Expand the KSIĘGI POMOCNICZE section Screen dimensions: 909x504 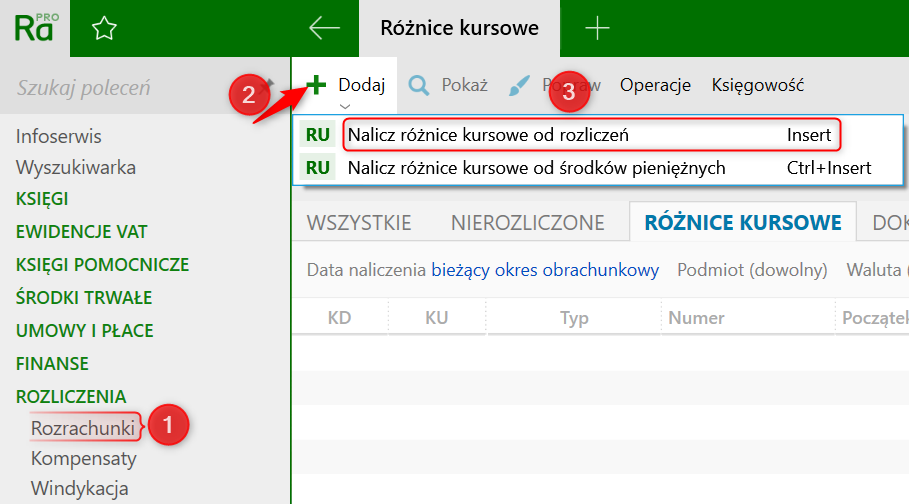pyautogui.click(x=103, y=265)
